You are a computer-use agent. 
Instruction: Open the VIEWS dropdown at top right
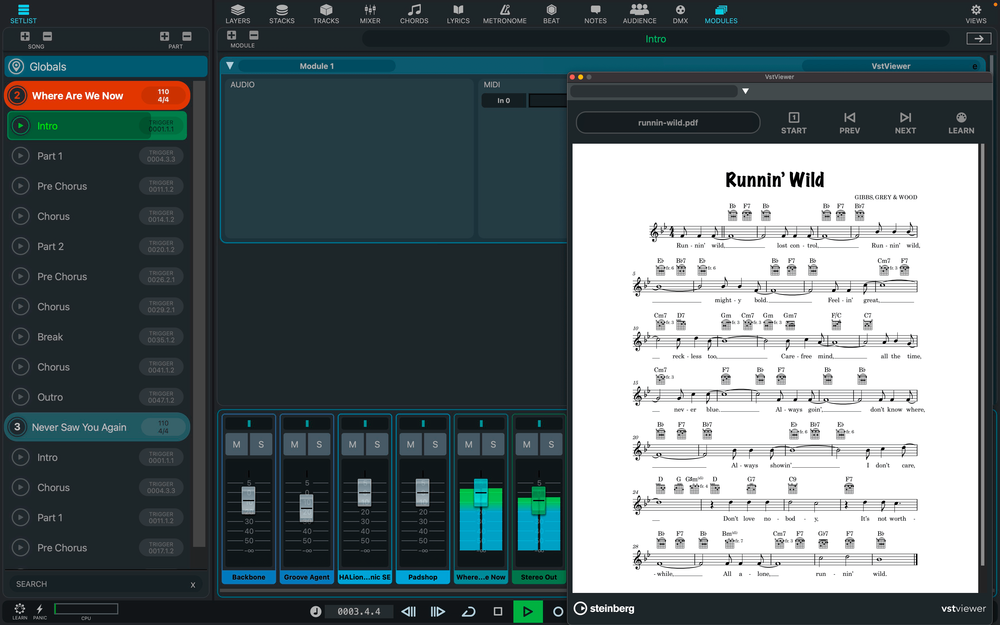pos(975,13)
